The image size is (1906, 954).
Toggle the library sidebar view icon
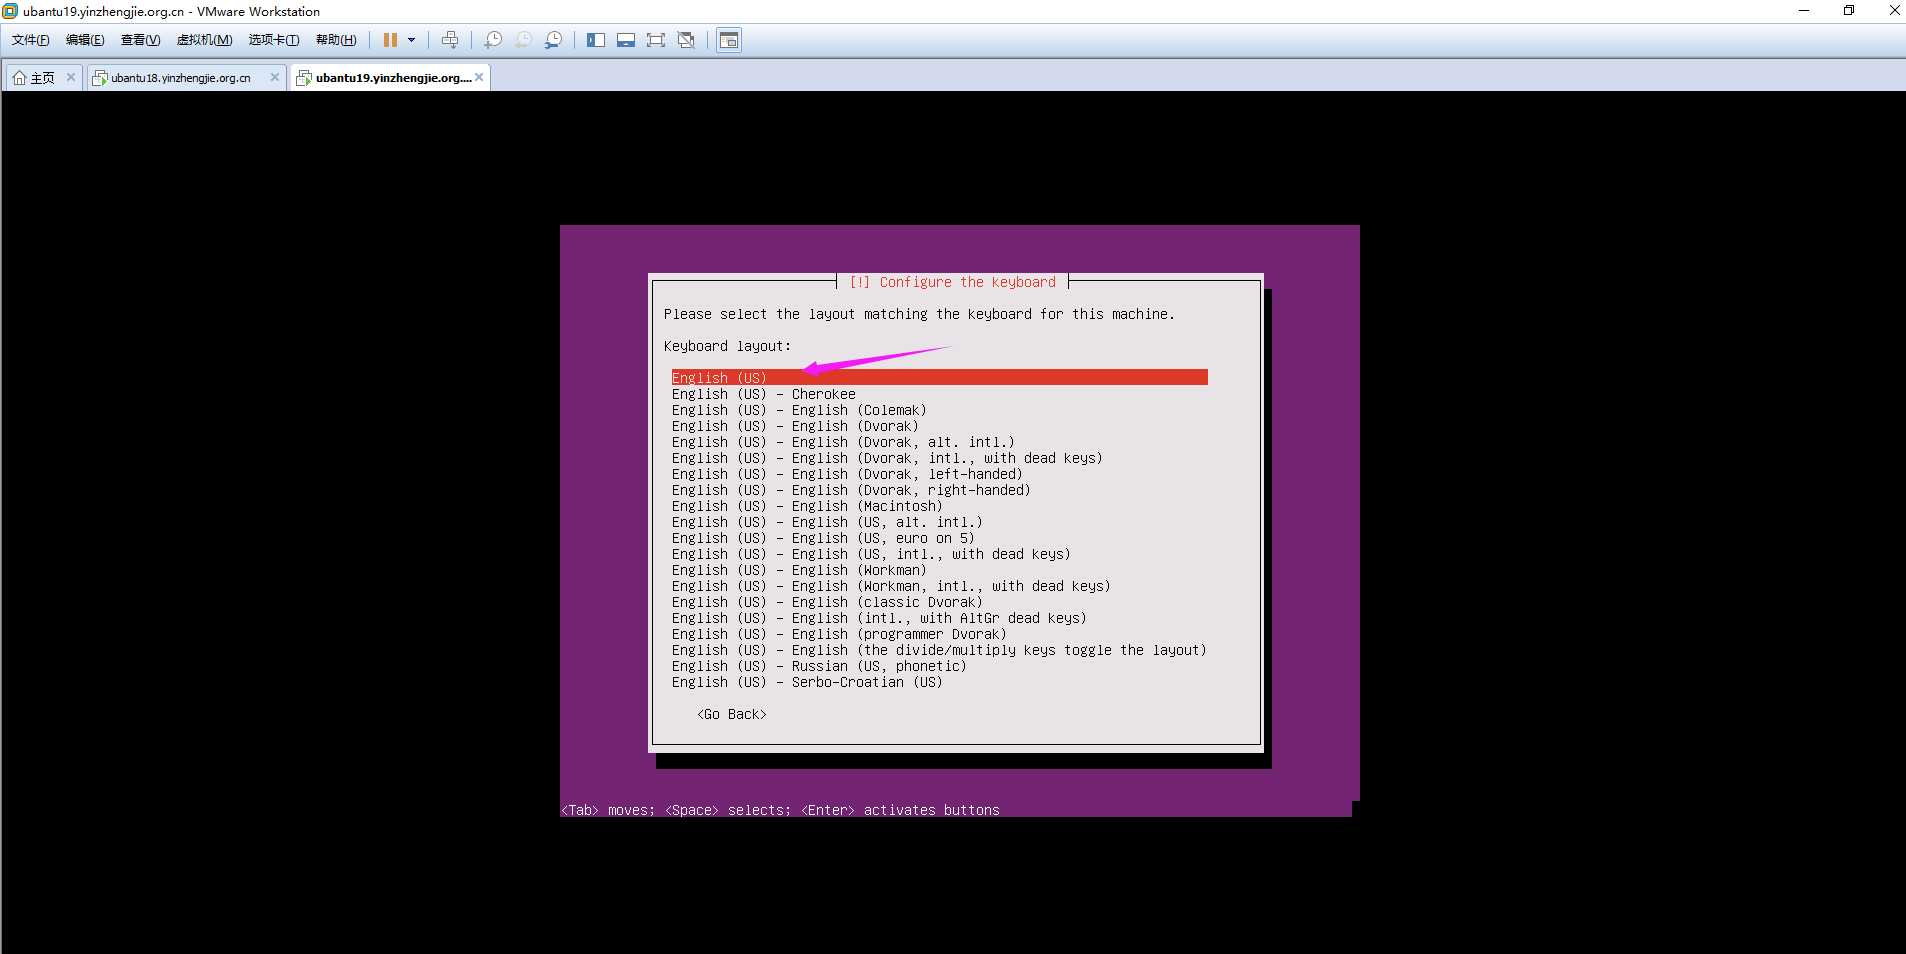click(596, 40)
